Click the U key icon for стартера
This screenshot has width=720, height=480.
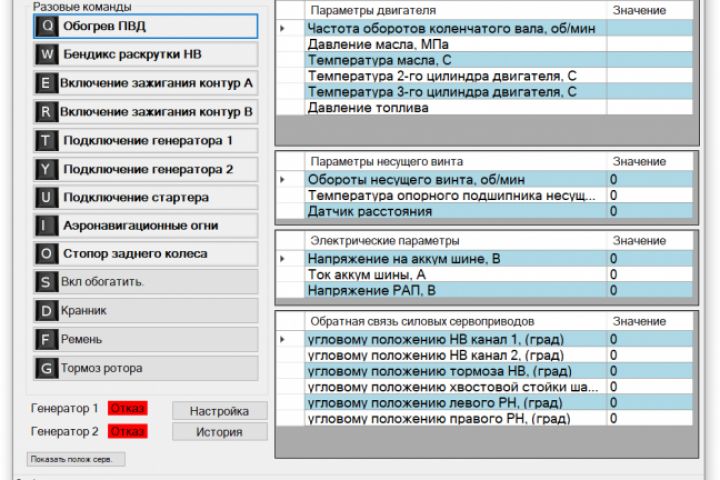(x=46, y=198)
